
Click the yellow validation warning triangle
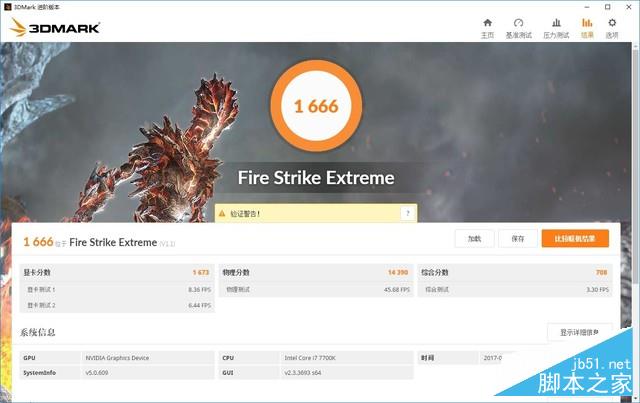click(222, 213)
